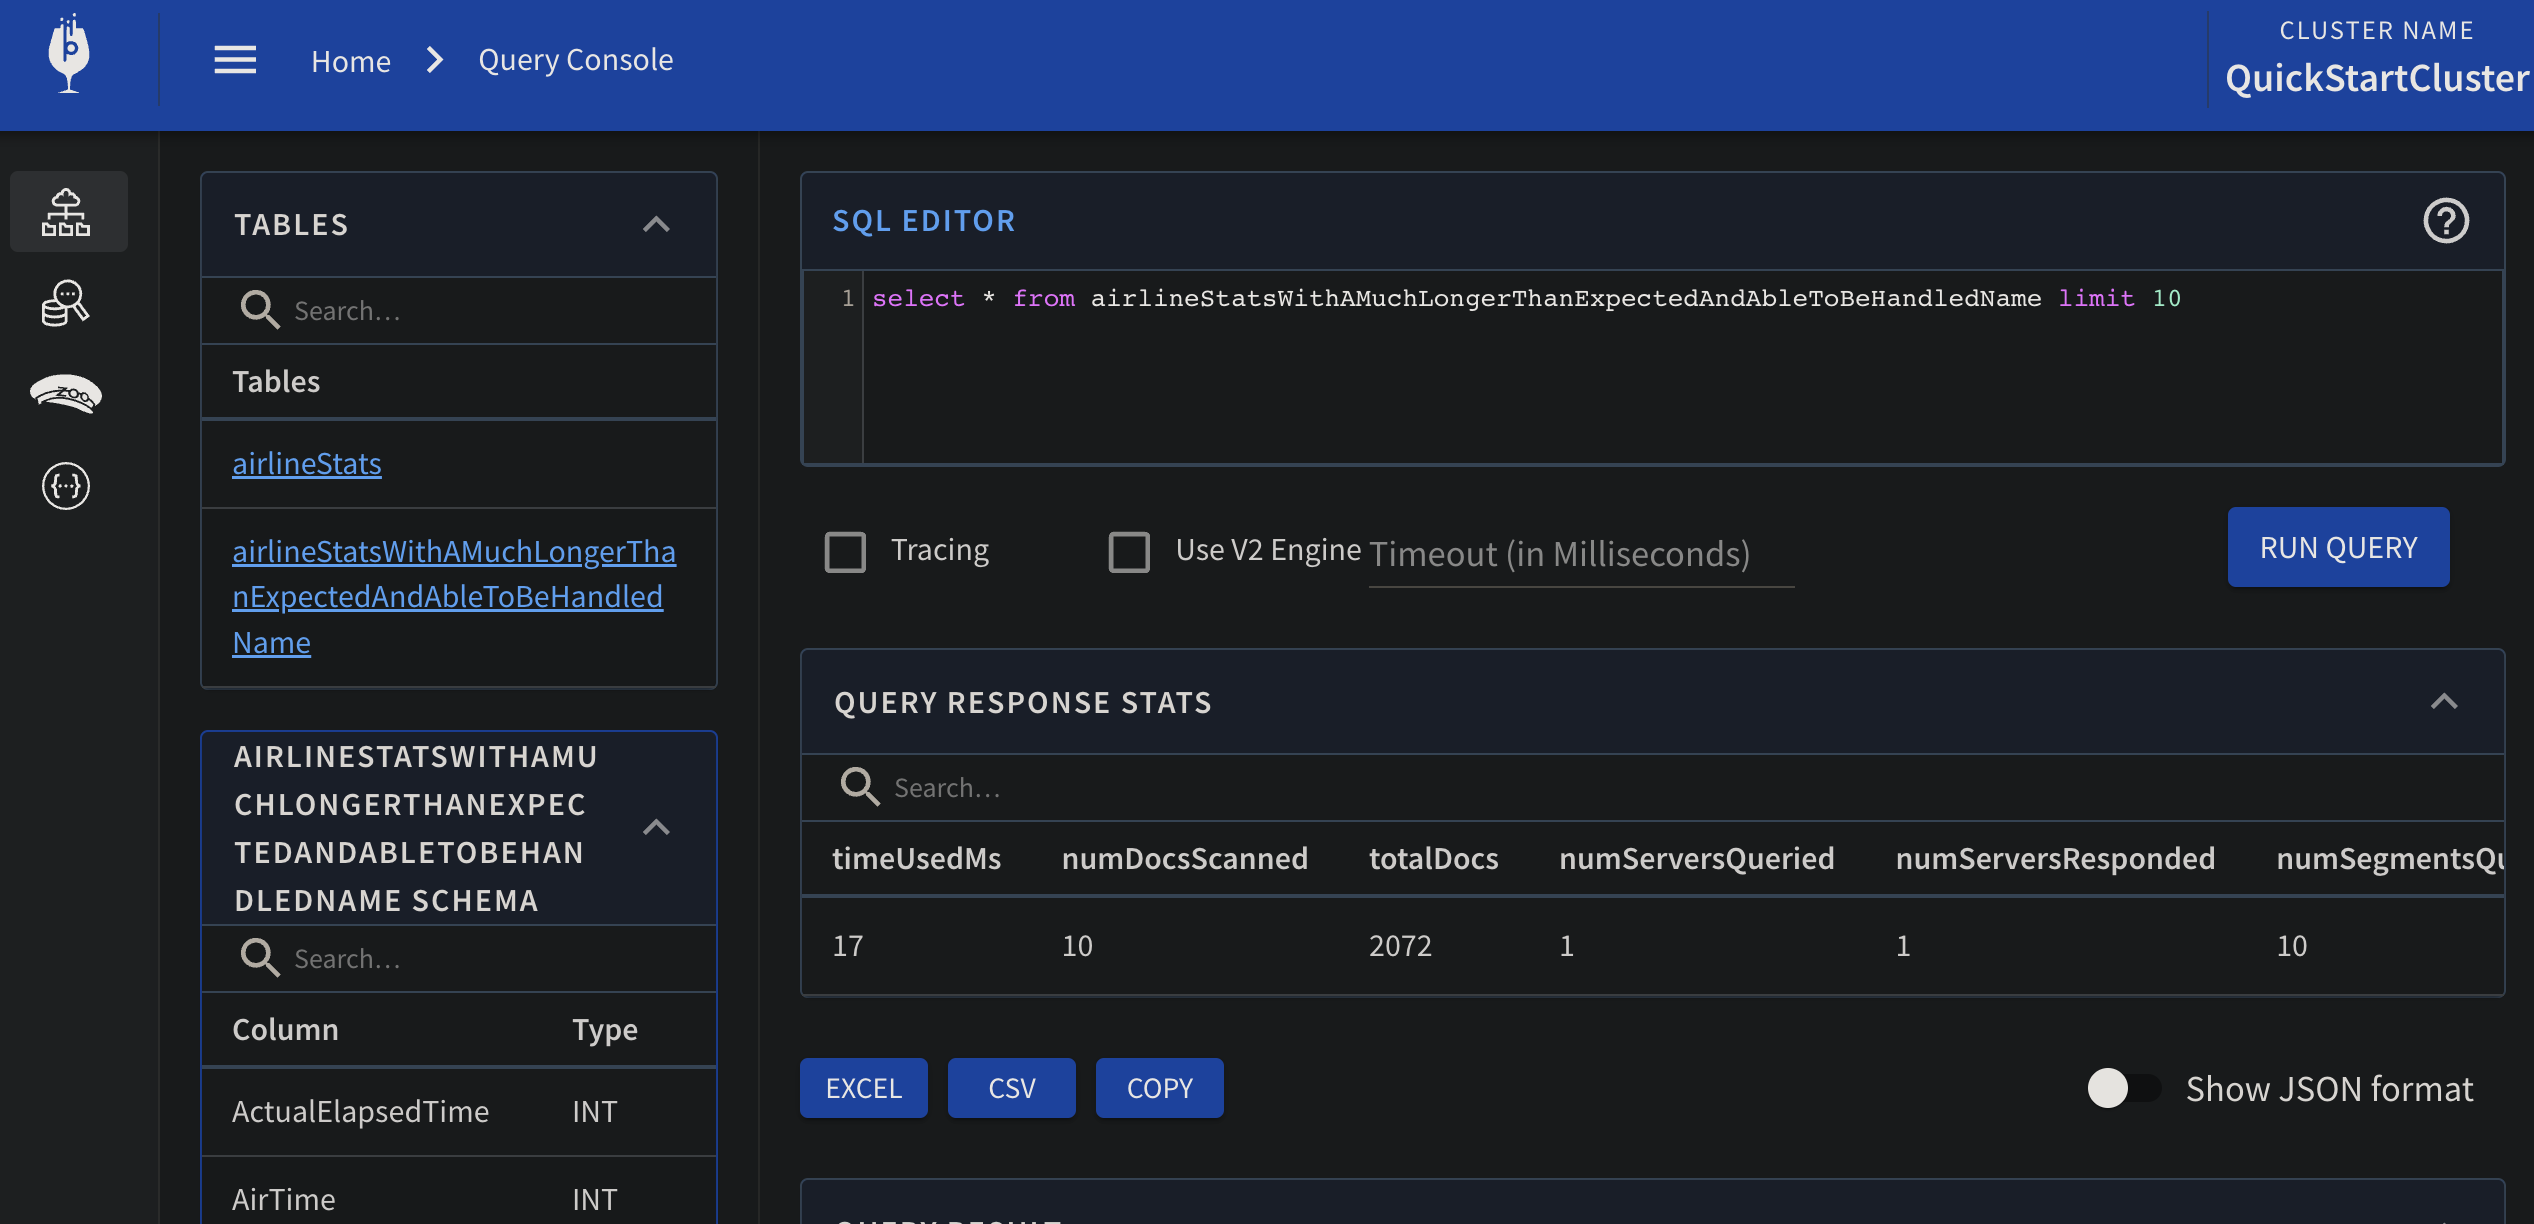The height and width of the screenshot is (1224, 2534).
Task: Collapse the table schema panel
Action: tap(656, 828)
